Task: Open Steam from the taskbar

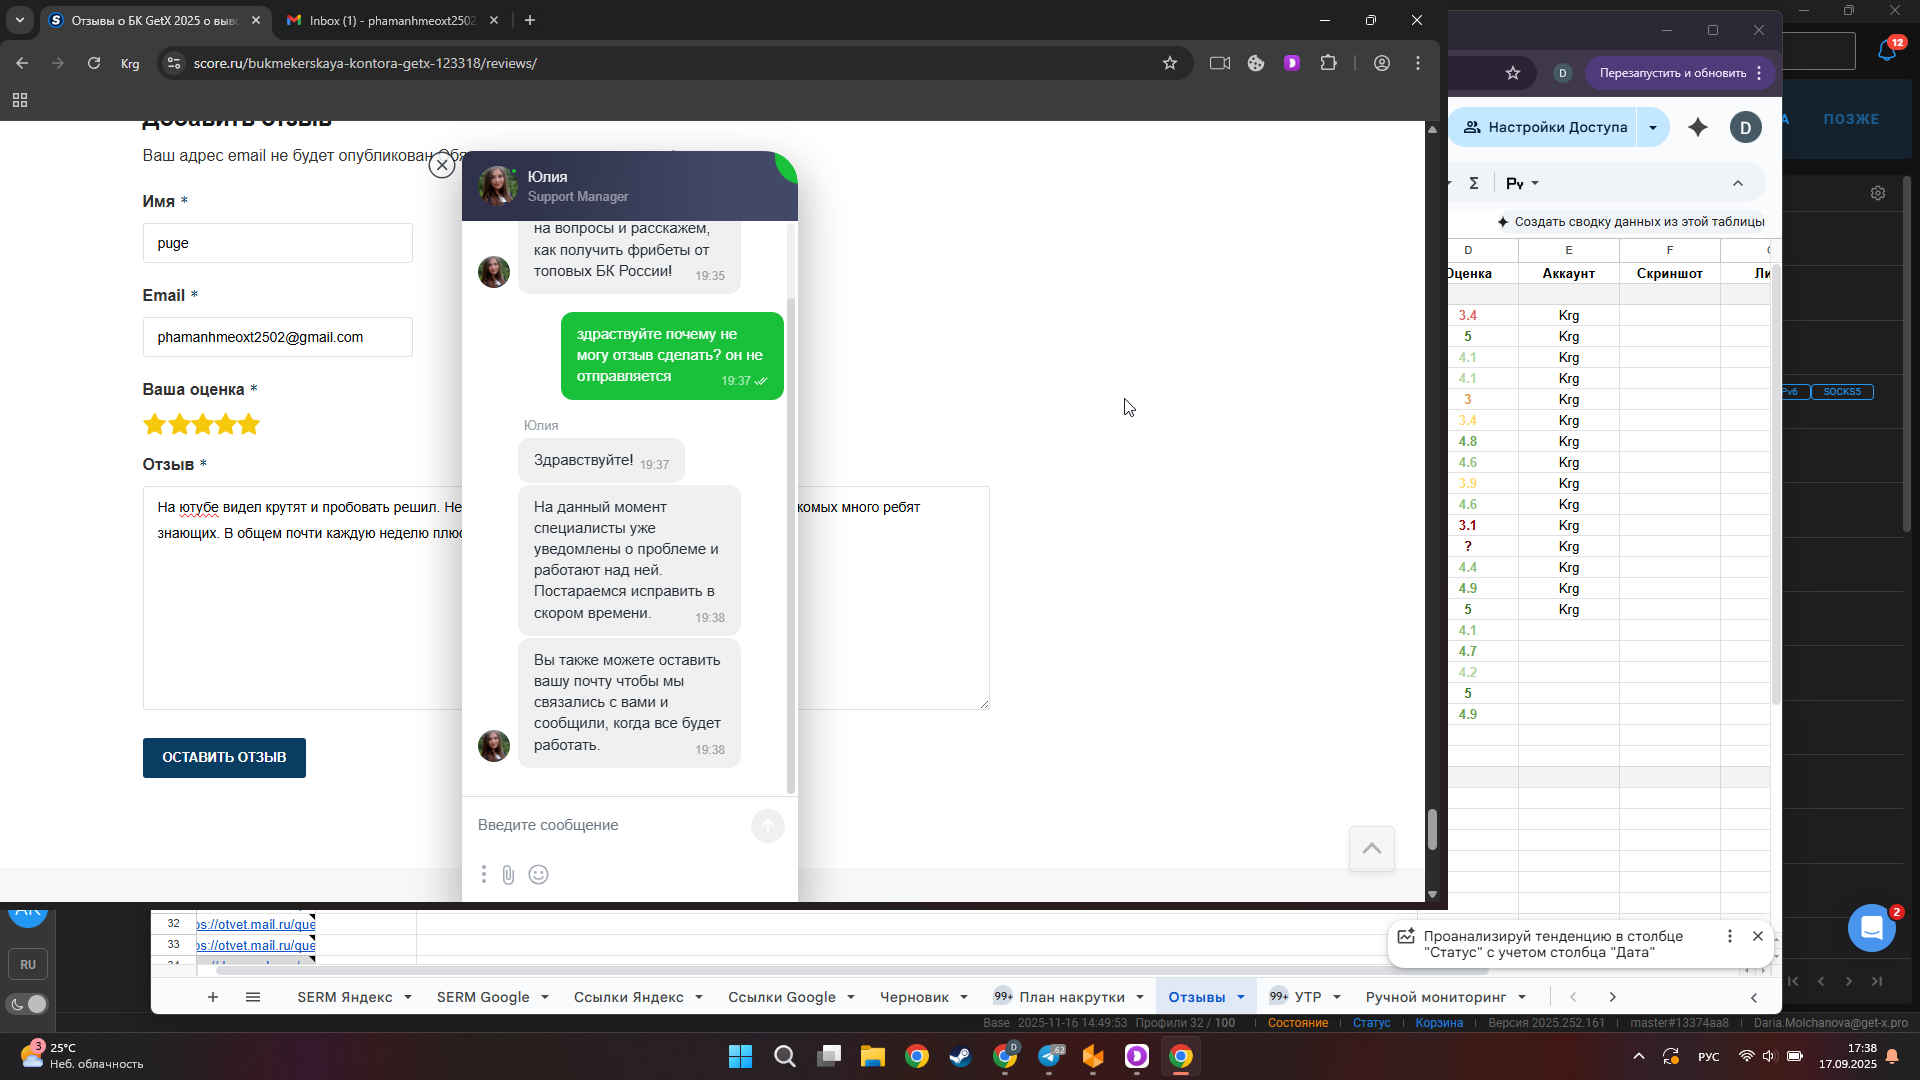Action: point(961,1057)
